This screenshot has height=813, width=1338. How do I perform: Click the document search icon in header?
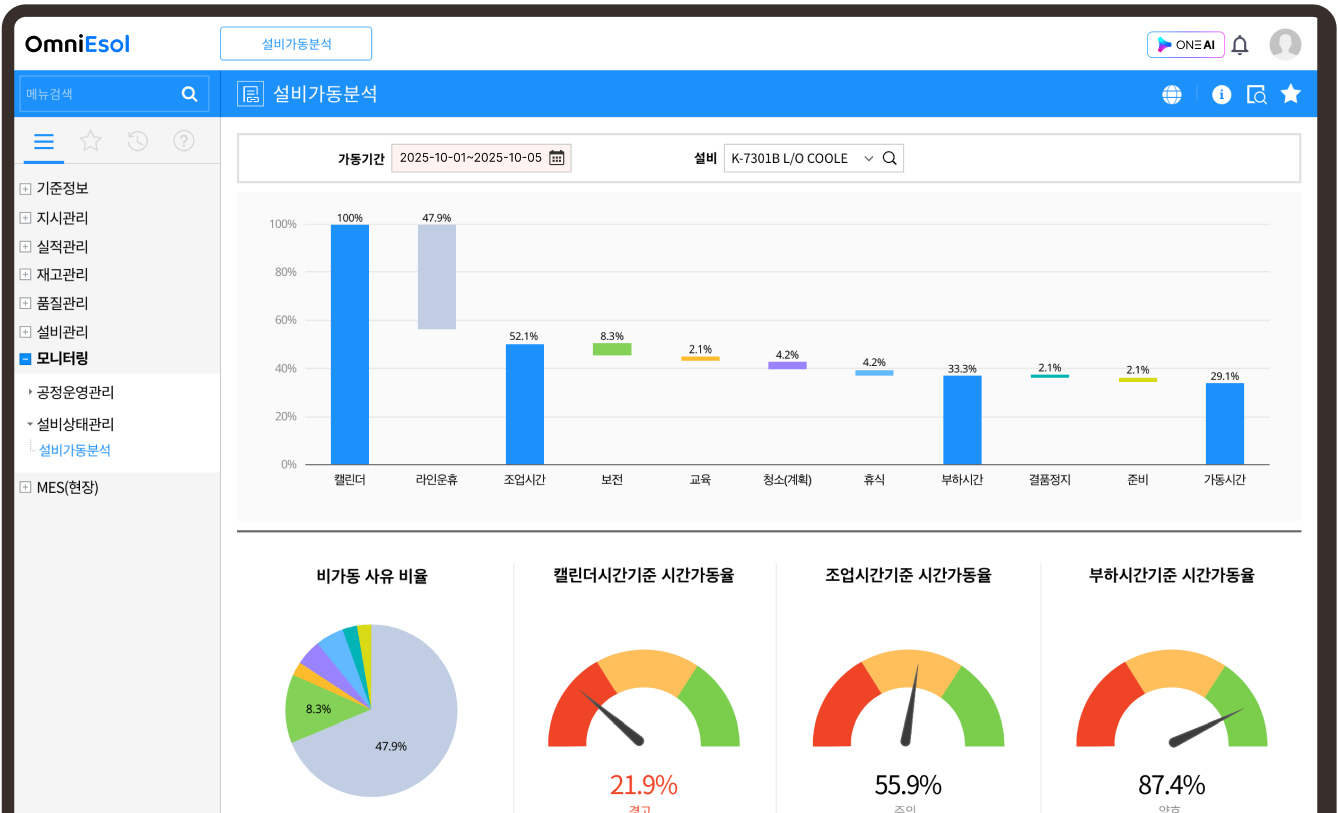1257,94
